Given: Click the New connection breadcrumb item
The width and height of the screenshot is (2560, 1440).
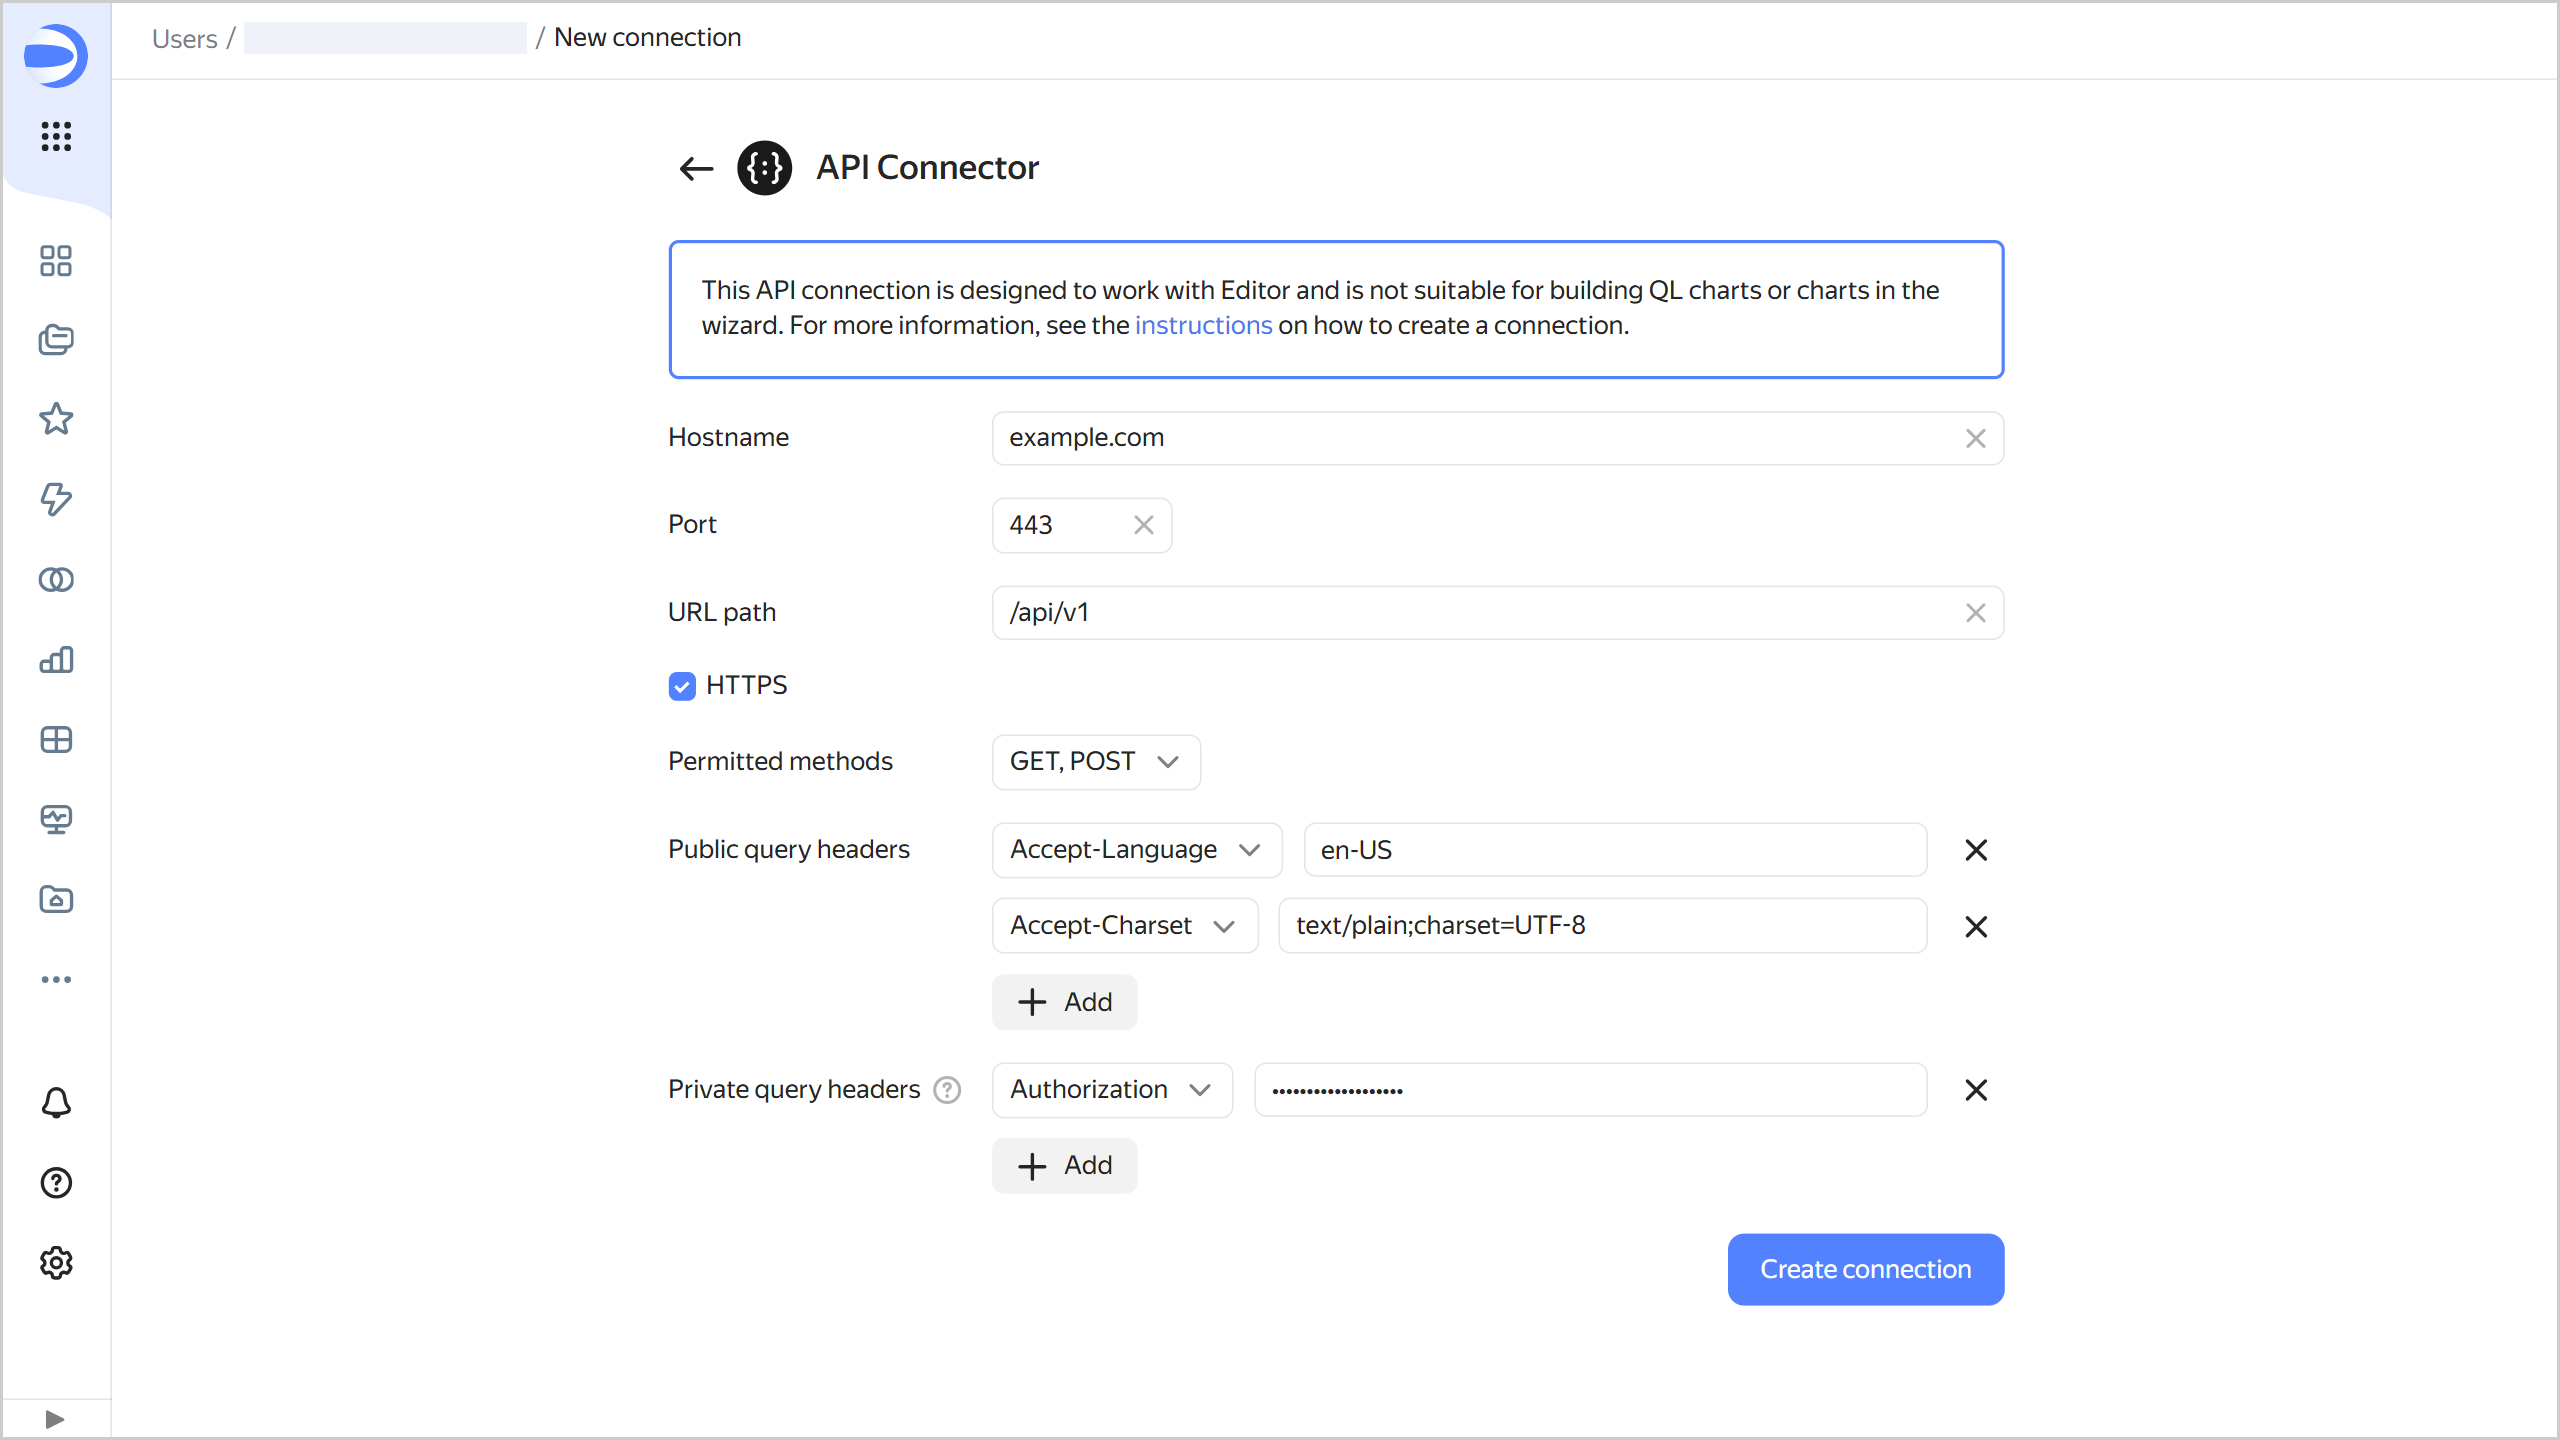Looking at the screenshot, I should click(x=647, y=38).
